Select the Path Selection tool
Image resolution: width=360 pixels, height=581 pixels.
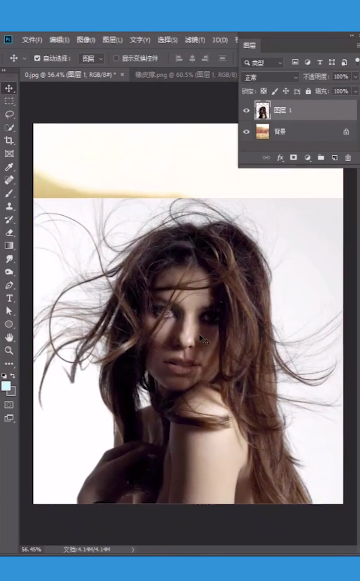click(x=9, y=311)
